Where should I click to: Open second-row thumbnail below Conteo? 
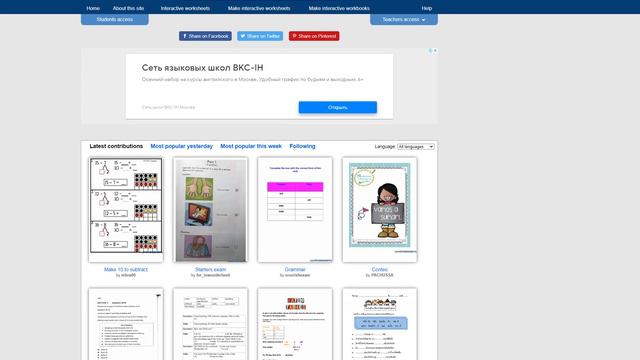coord(380,324)
